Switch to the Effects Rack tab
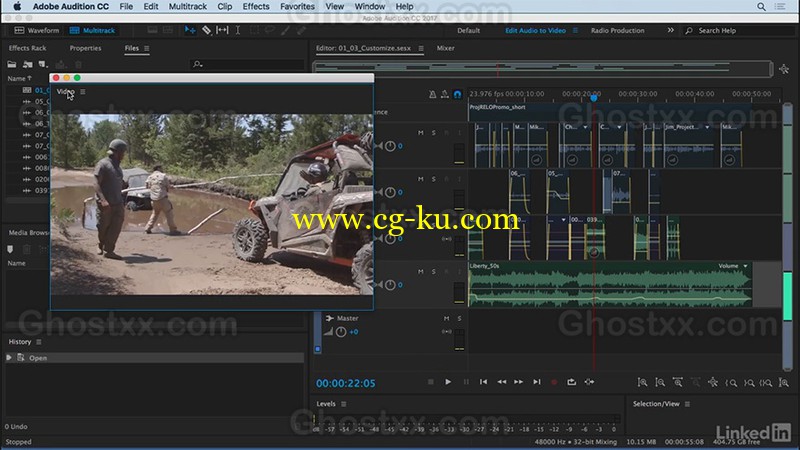 point(28,48)
